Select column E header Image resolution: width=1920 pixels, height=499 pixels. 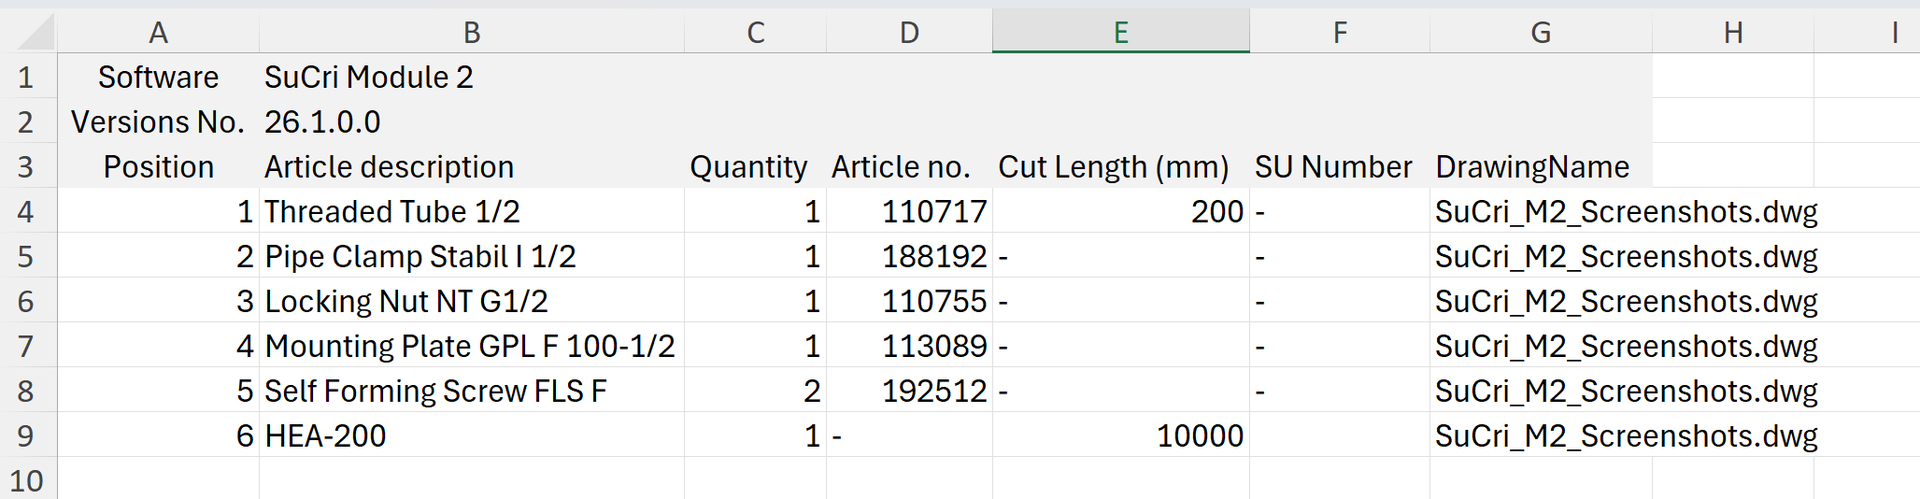(x=1121, y=33)
